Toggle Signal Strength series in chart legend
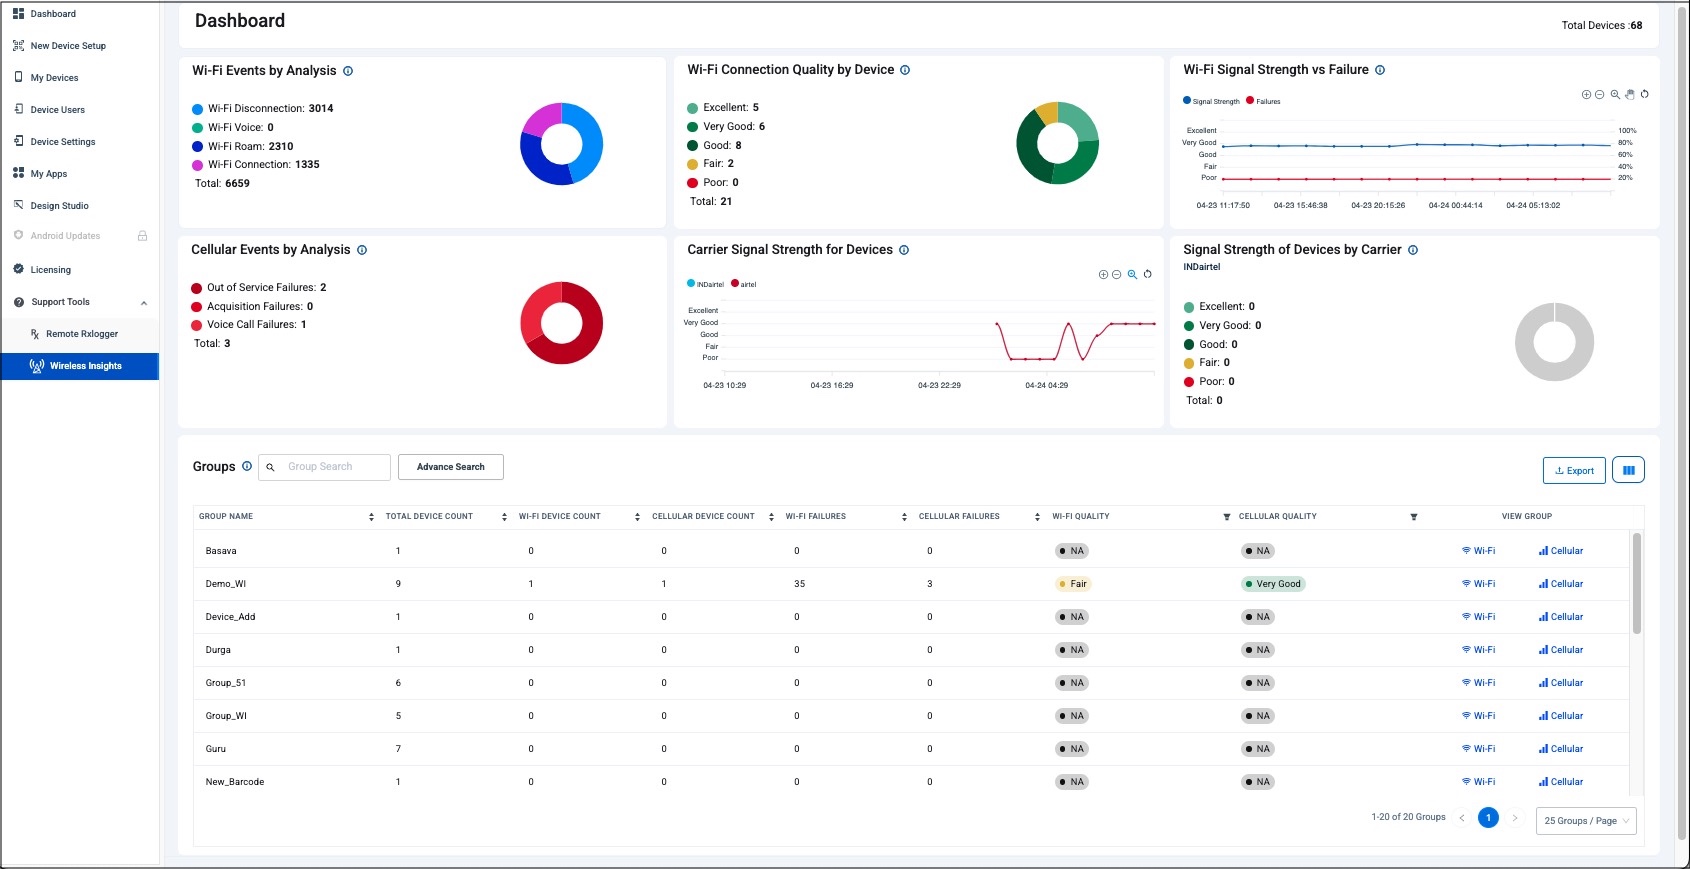1690x869 pixels. (1211, 101)
